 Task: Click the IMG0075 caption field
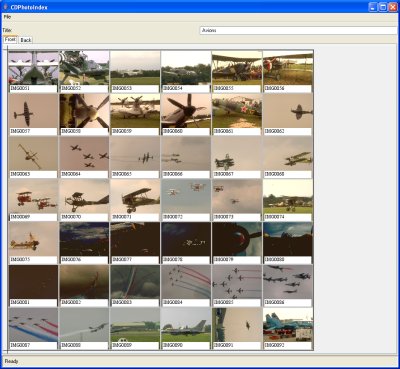tap(33, 260)
